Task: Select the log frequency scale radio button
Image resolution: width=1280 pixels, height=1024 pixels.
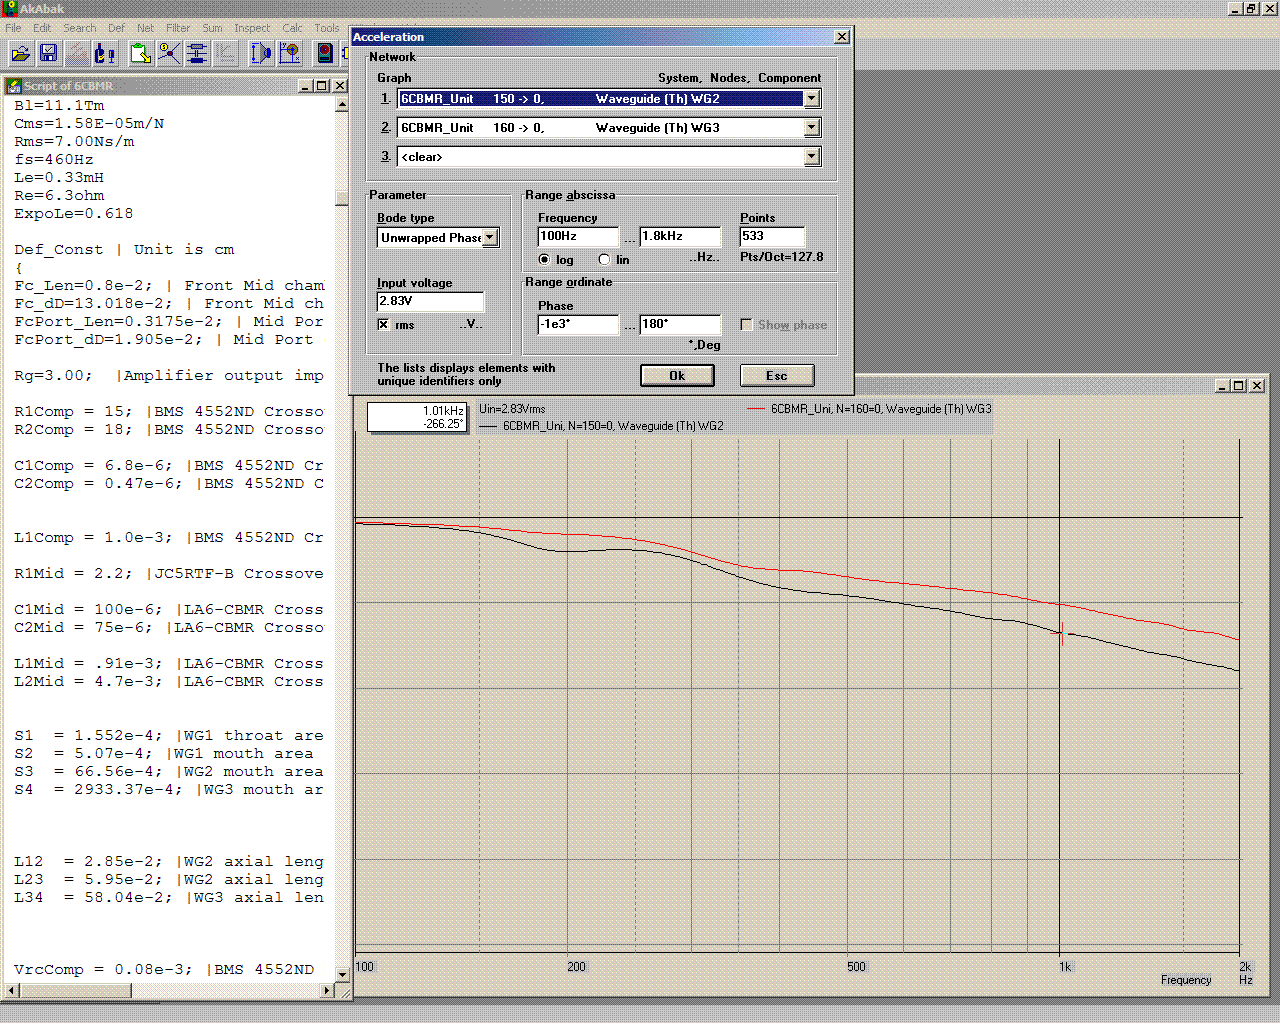Action: click(x=544, y=260)
